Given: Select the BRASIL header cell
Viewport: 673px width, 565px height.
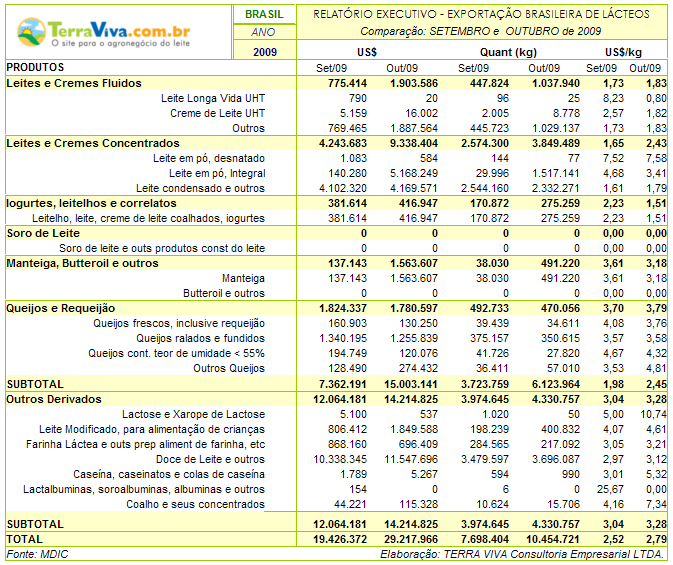Looking at the screenshot, I should [x=264, y=14].
